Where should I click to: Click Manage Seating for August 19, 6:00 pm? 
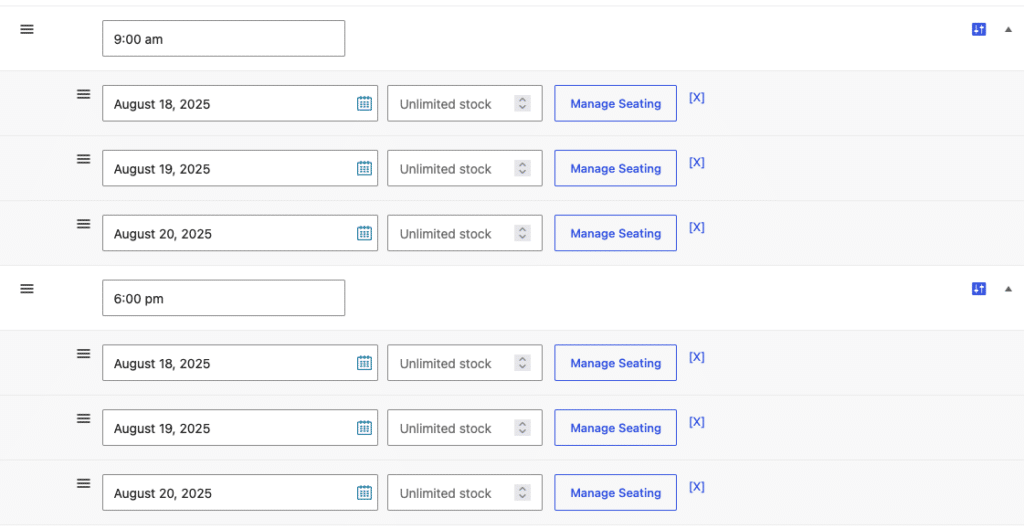pyautogui.click(x=615, y=428)
